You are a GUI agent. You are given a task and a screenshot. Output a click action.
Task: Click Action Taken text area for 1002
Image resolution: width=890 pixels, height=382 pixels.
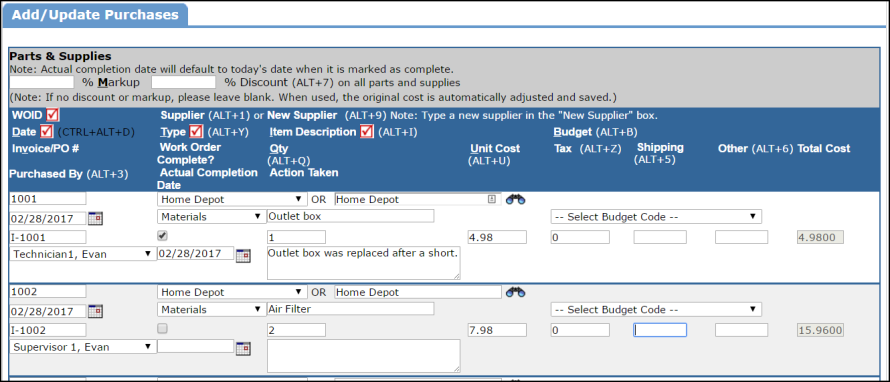pos(363,356)
